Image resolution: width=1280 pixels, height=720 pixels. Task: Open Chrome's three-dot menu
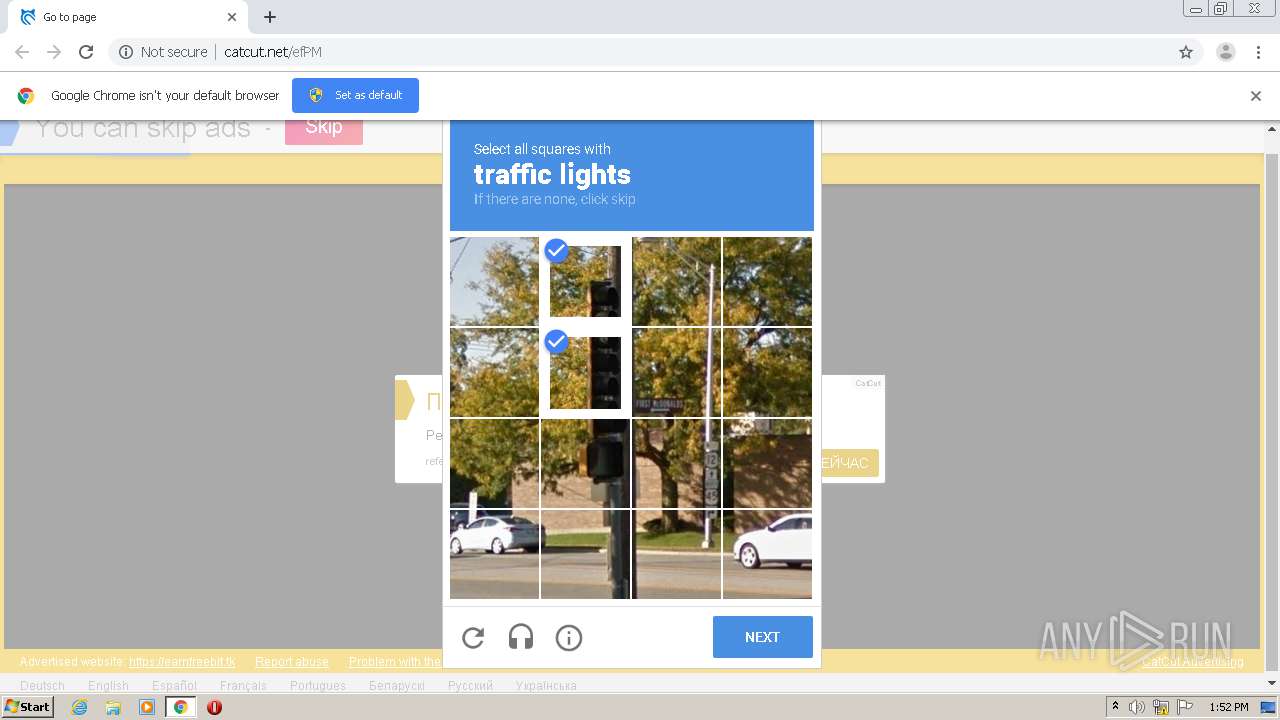[x=1258, y=52]
